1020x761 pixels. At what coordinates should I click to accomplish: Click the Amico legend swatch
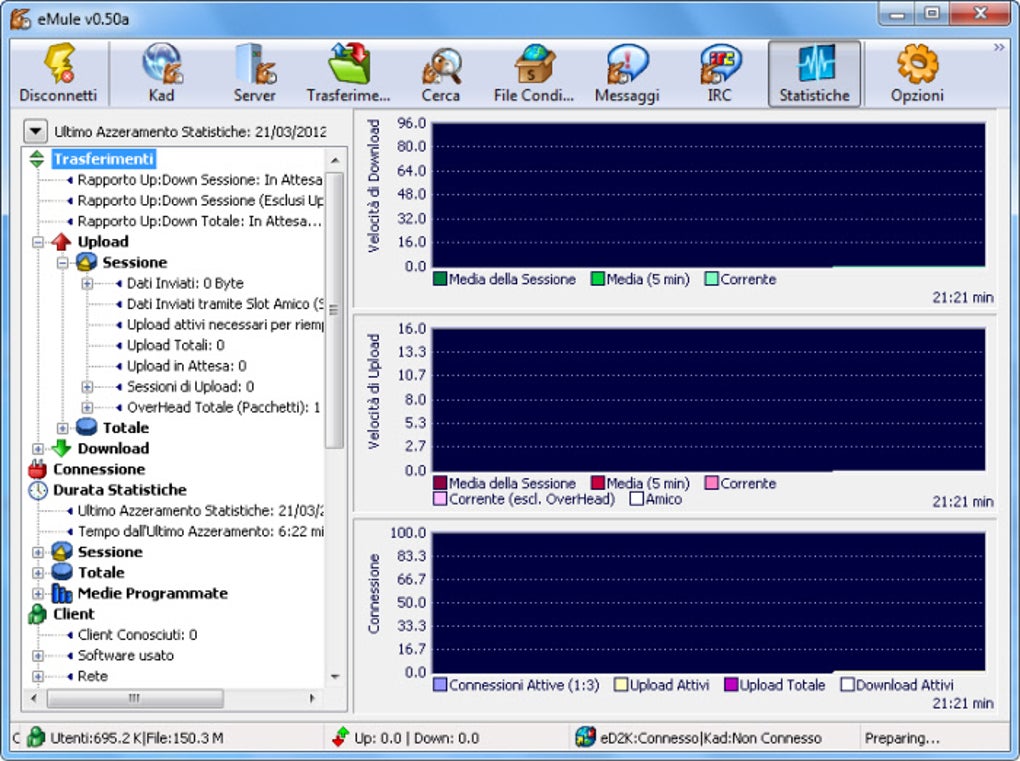[x=637, y=499]
